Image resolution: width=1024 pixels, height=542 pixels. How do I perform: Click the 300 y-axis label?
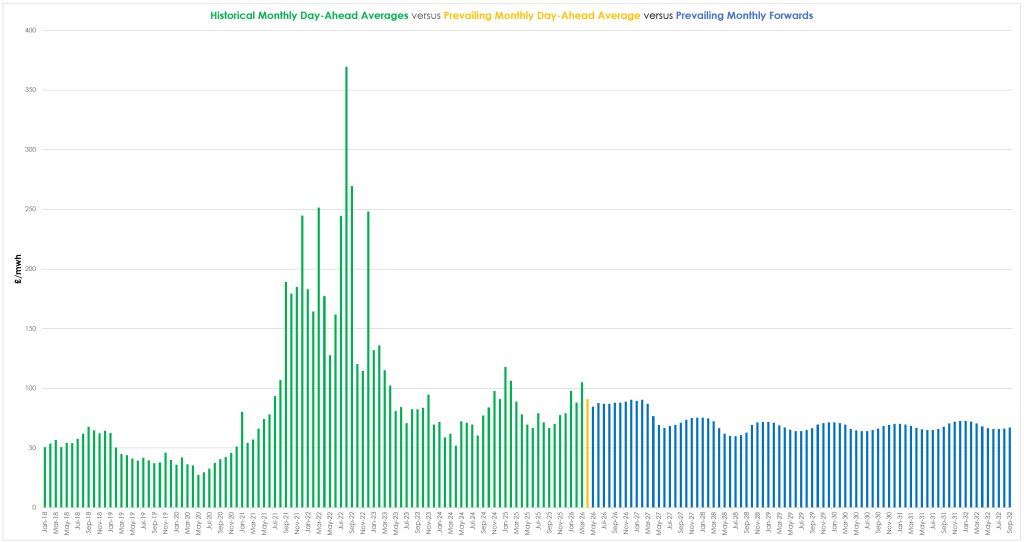tap(31, 150)
